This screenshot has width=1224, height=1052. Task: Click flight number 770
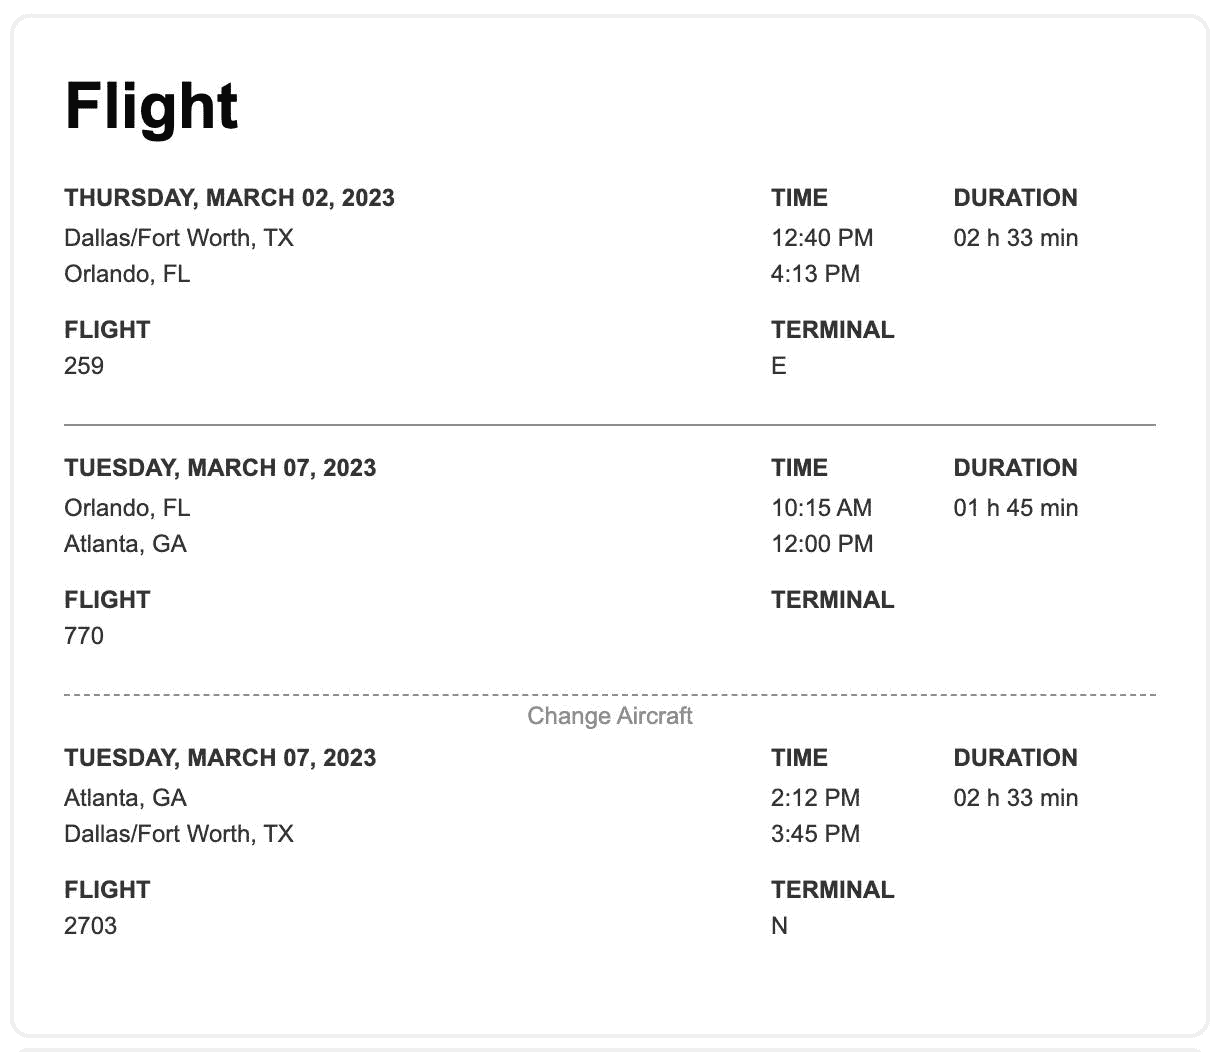coord(84,636)
